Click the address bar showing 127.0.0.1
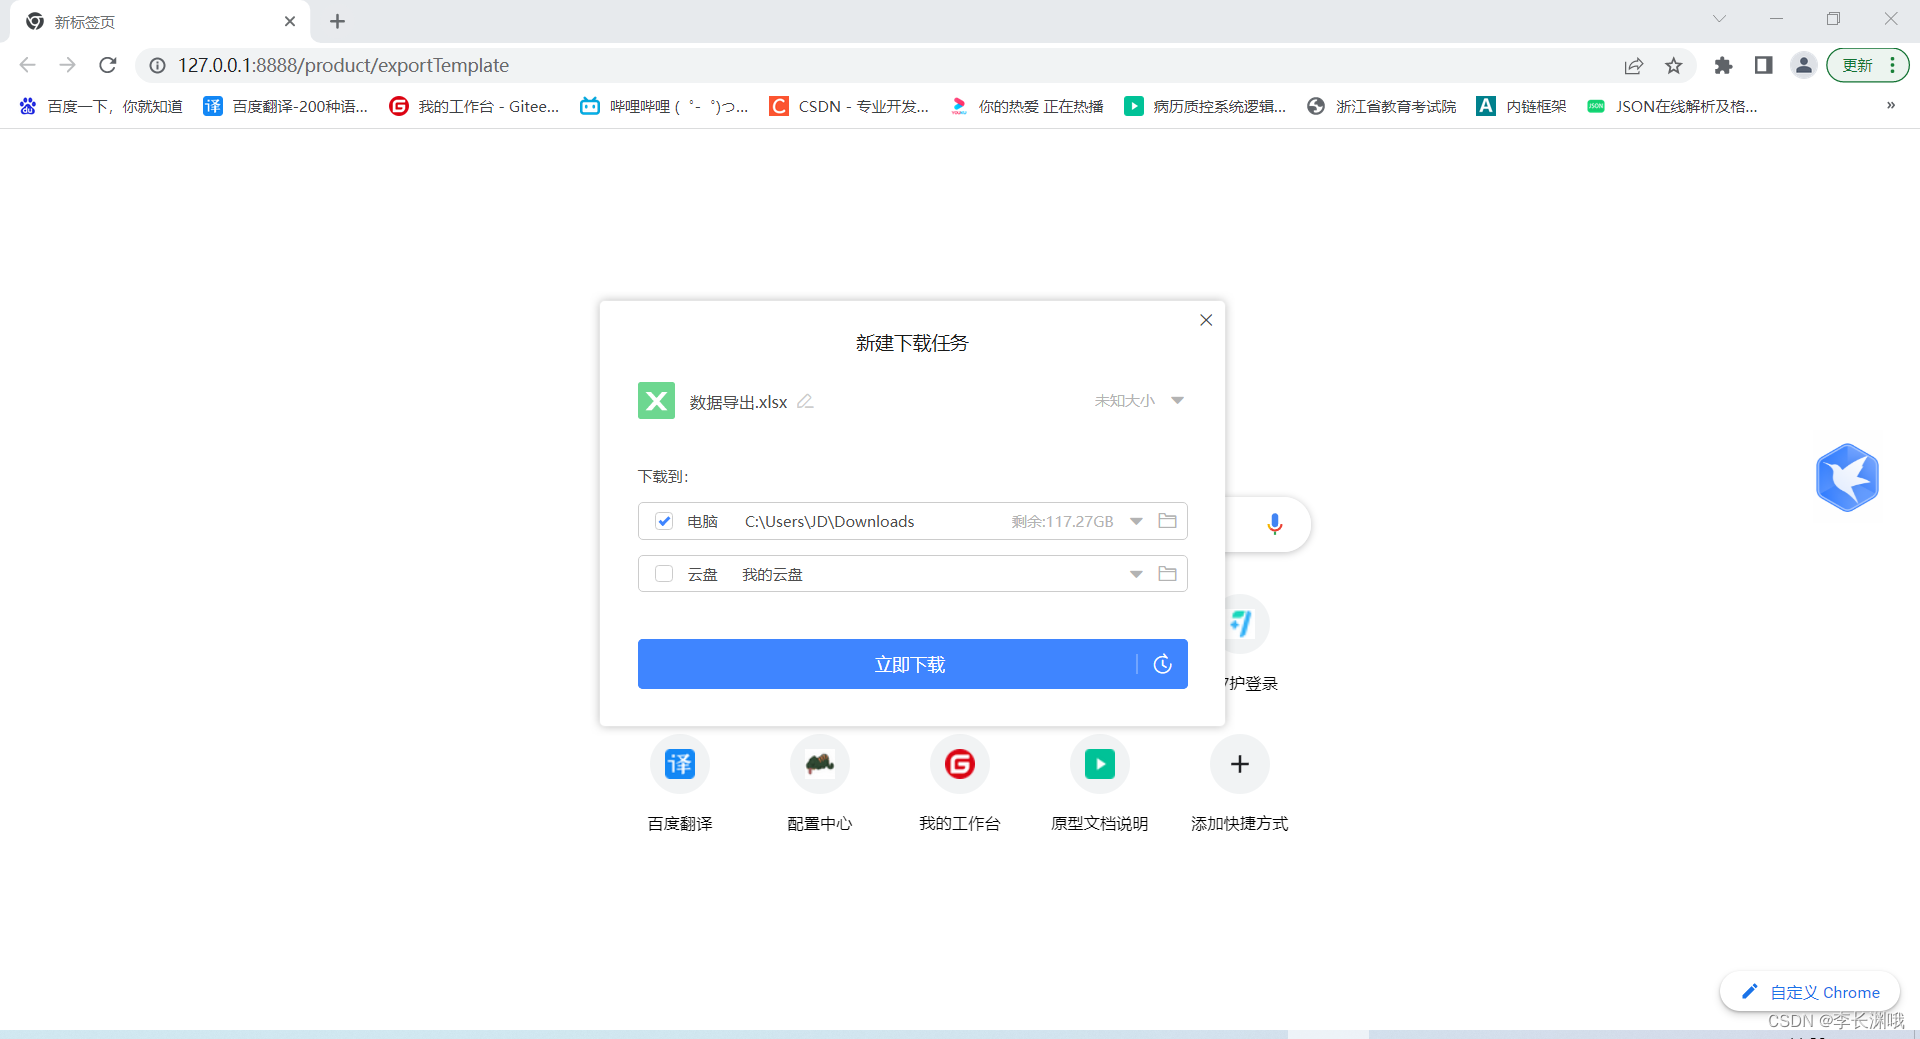 (x=343, y=65)
